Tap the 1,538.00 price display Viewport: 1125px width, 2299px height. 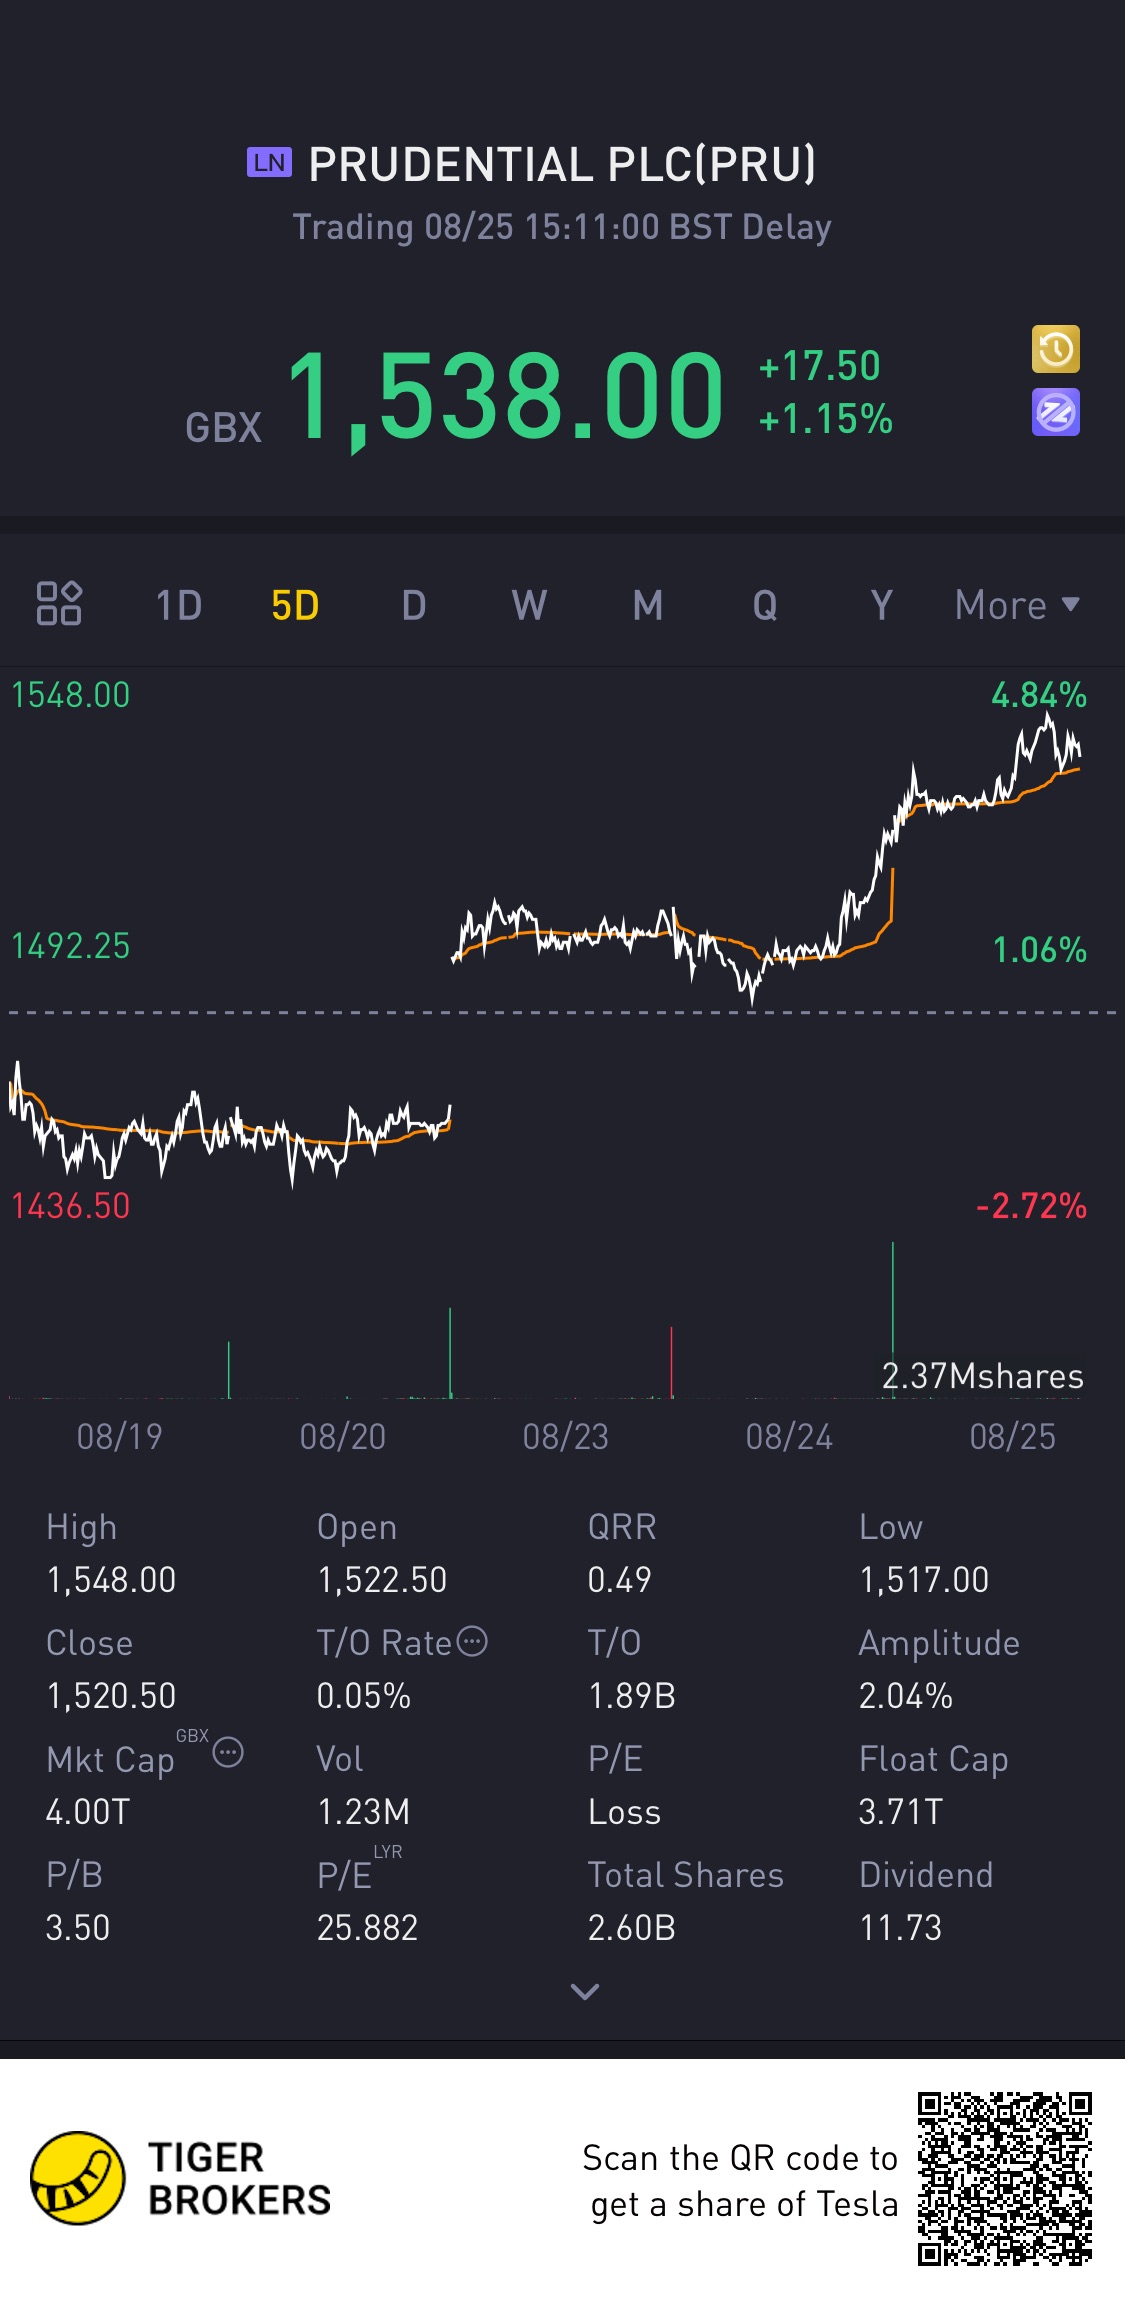(505, 396)
